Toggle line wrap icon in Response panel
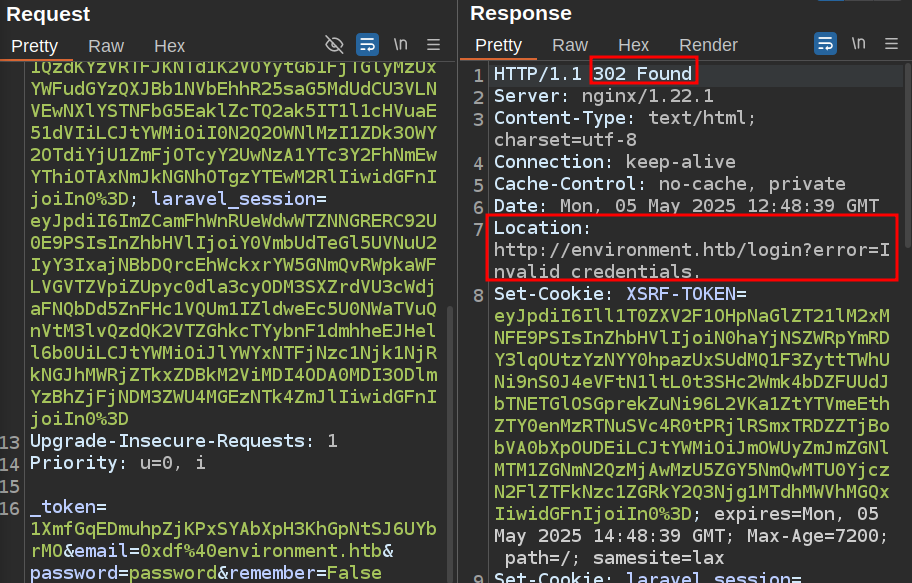This screenshot has width=912, height=583. pyautogui.click(x=825, y=44)
